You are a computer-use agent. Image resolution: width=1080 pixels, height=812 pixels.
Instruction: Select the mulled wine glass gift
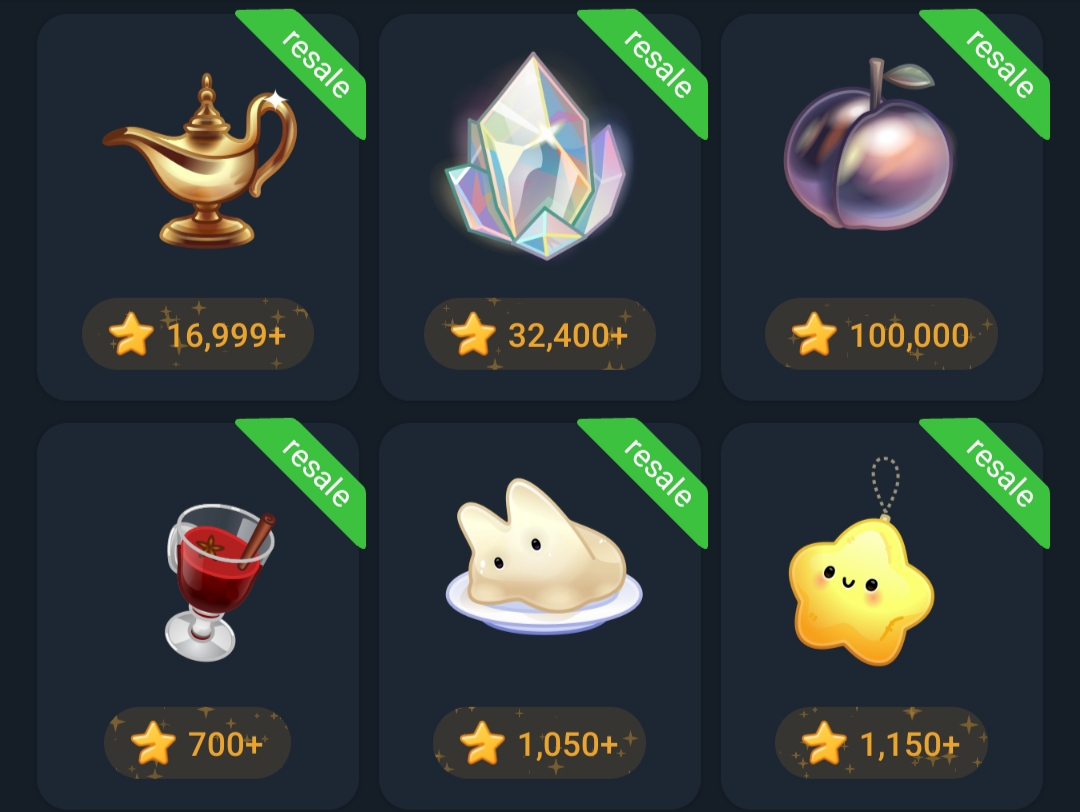tap(219, 583)
